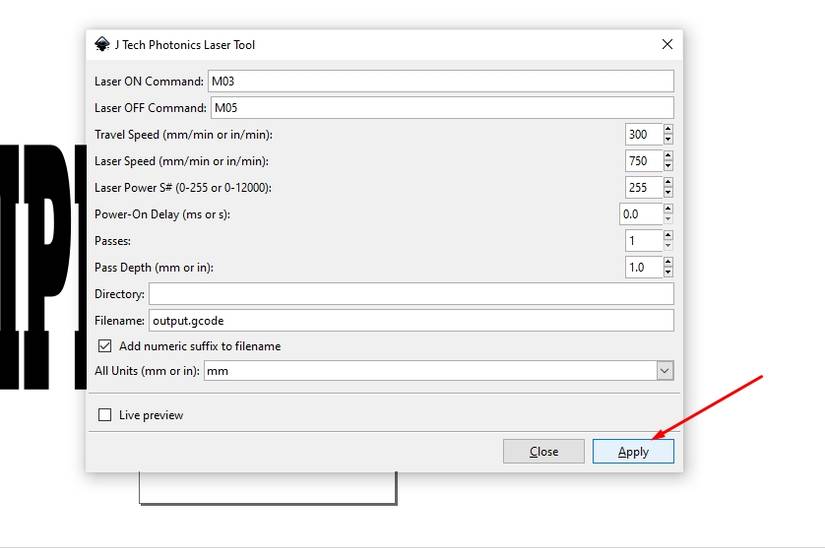Edit the Laser ON Command field
Viewport: 825px width, 548px height.
coord(441,81)
